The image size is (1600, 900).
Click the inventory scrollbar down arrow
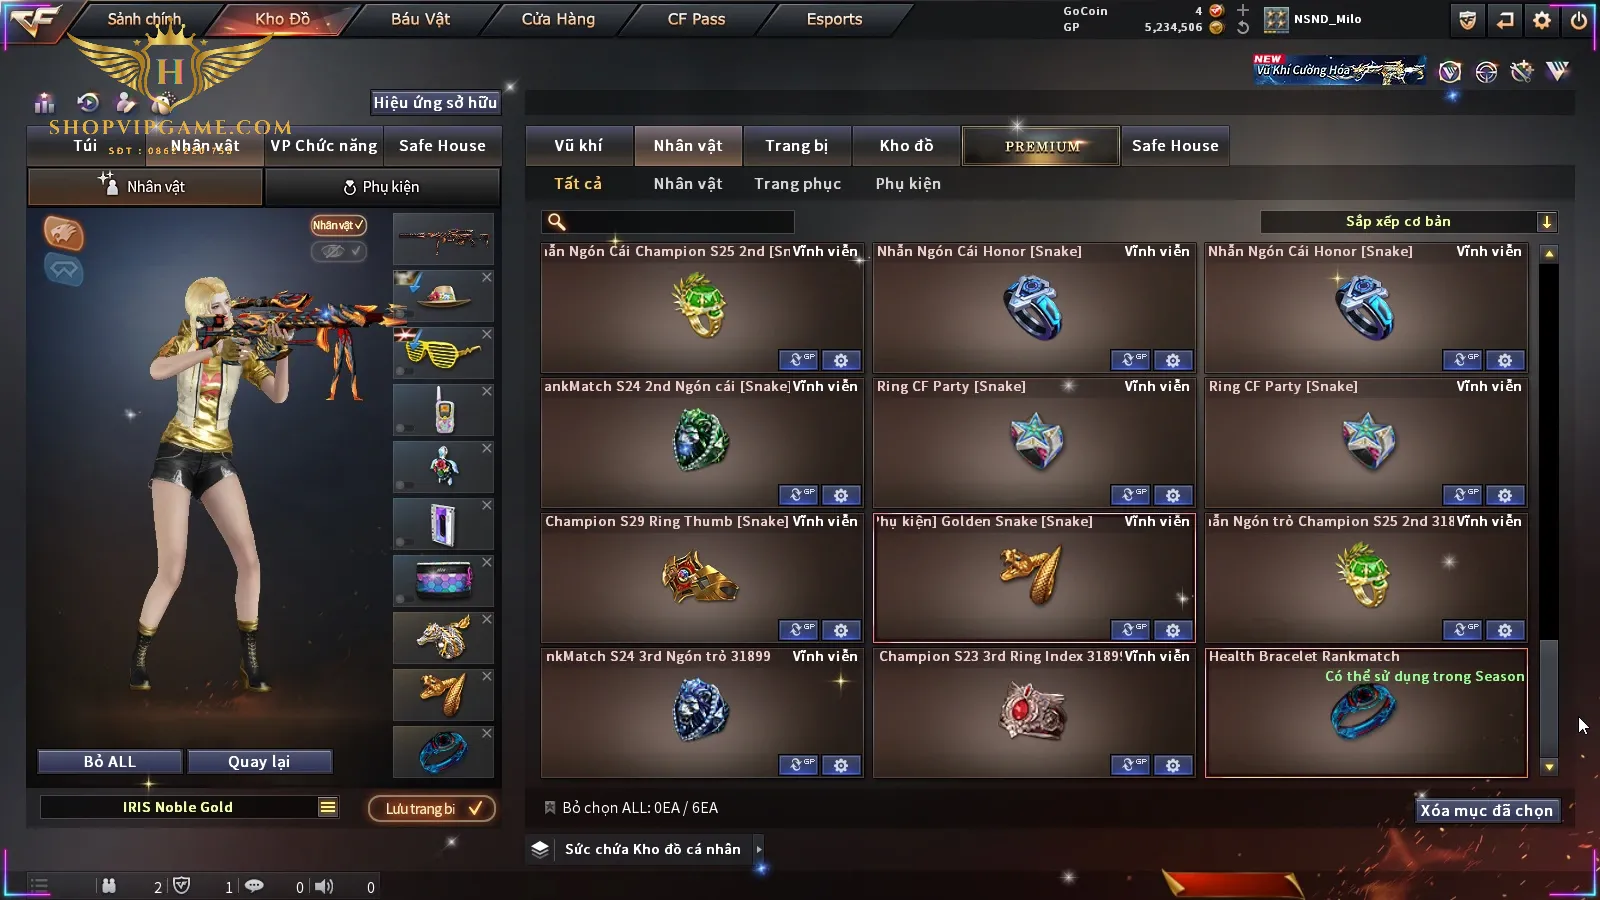point(1549,767)
